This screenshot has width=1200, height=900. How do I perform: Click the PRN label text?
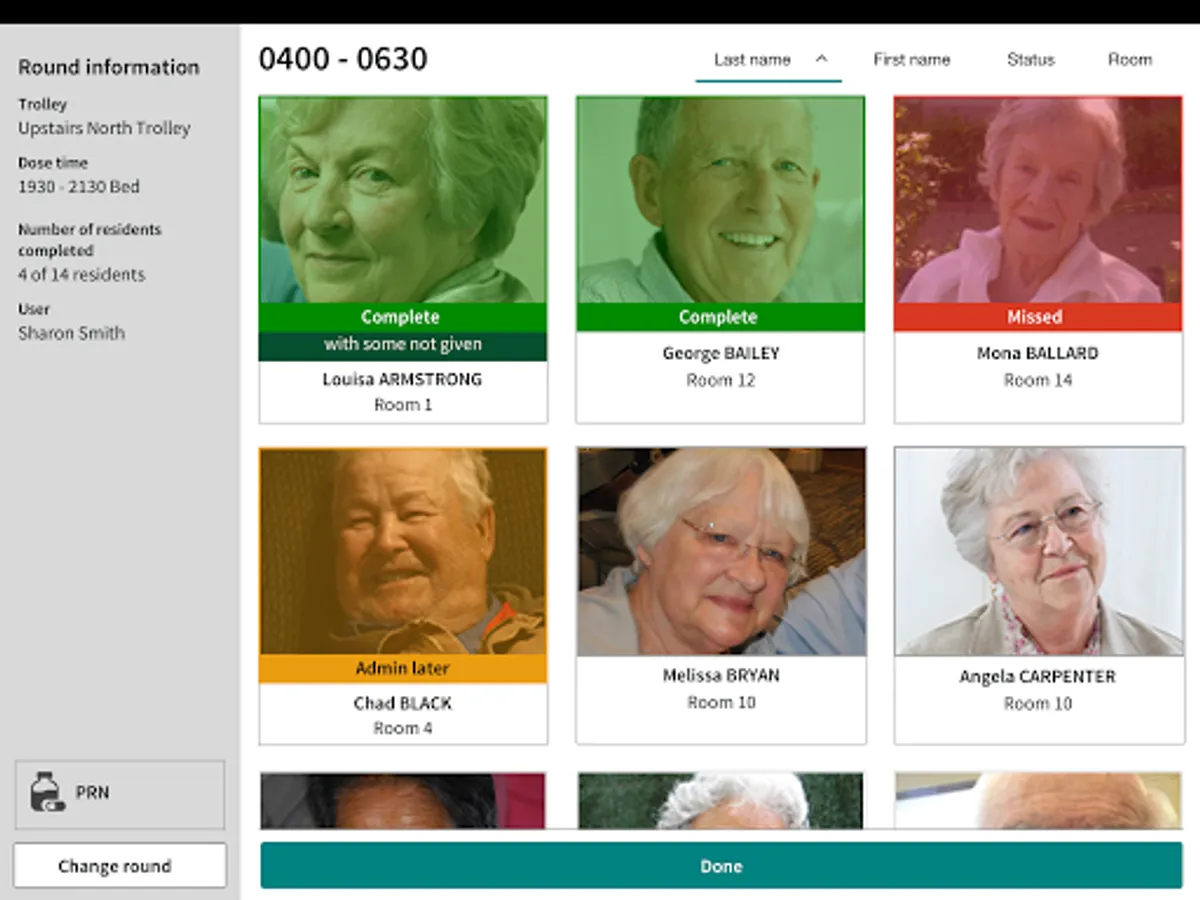[x=93, y=793]
